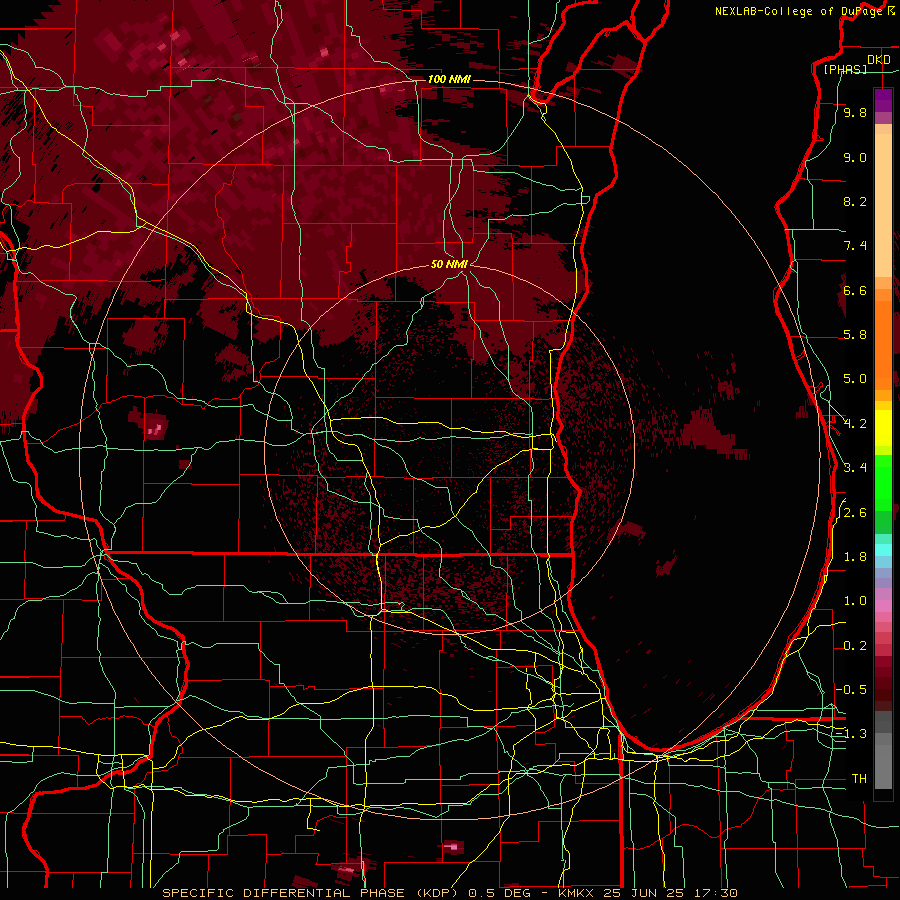Select the pink segment of color scale
This screenshot has width=900, height=900.
883,606
